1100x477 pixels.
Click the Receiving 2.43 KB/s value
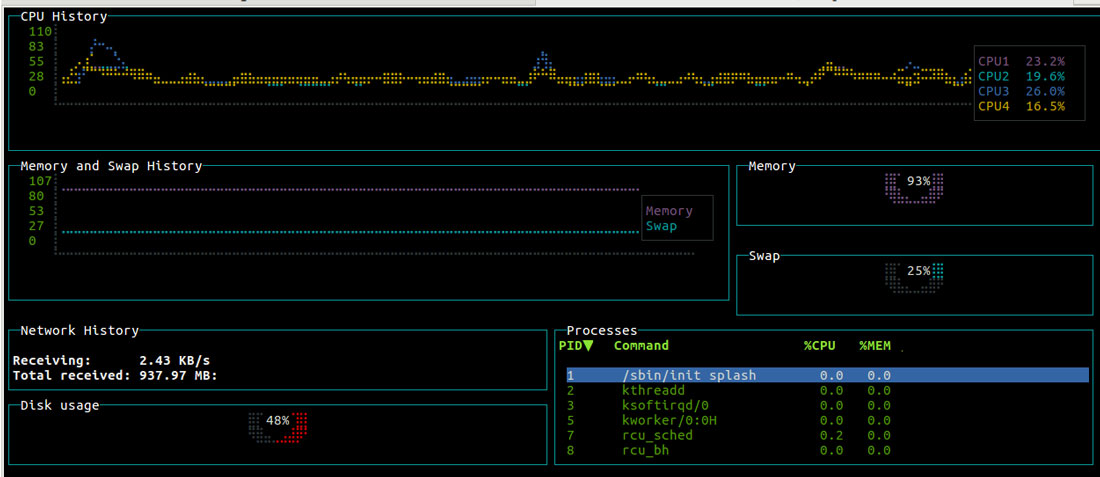tap(175, 361)
